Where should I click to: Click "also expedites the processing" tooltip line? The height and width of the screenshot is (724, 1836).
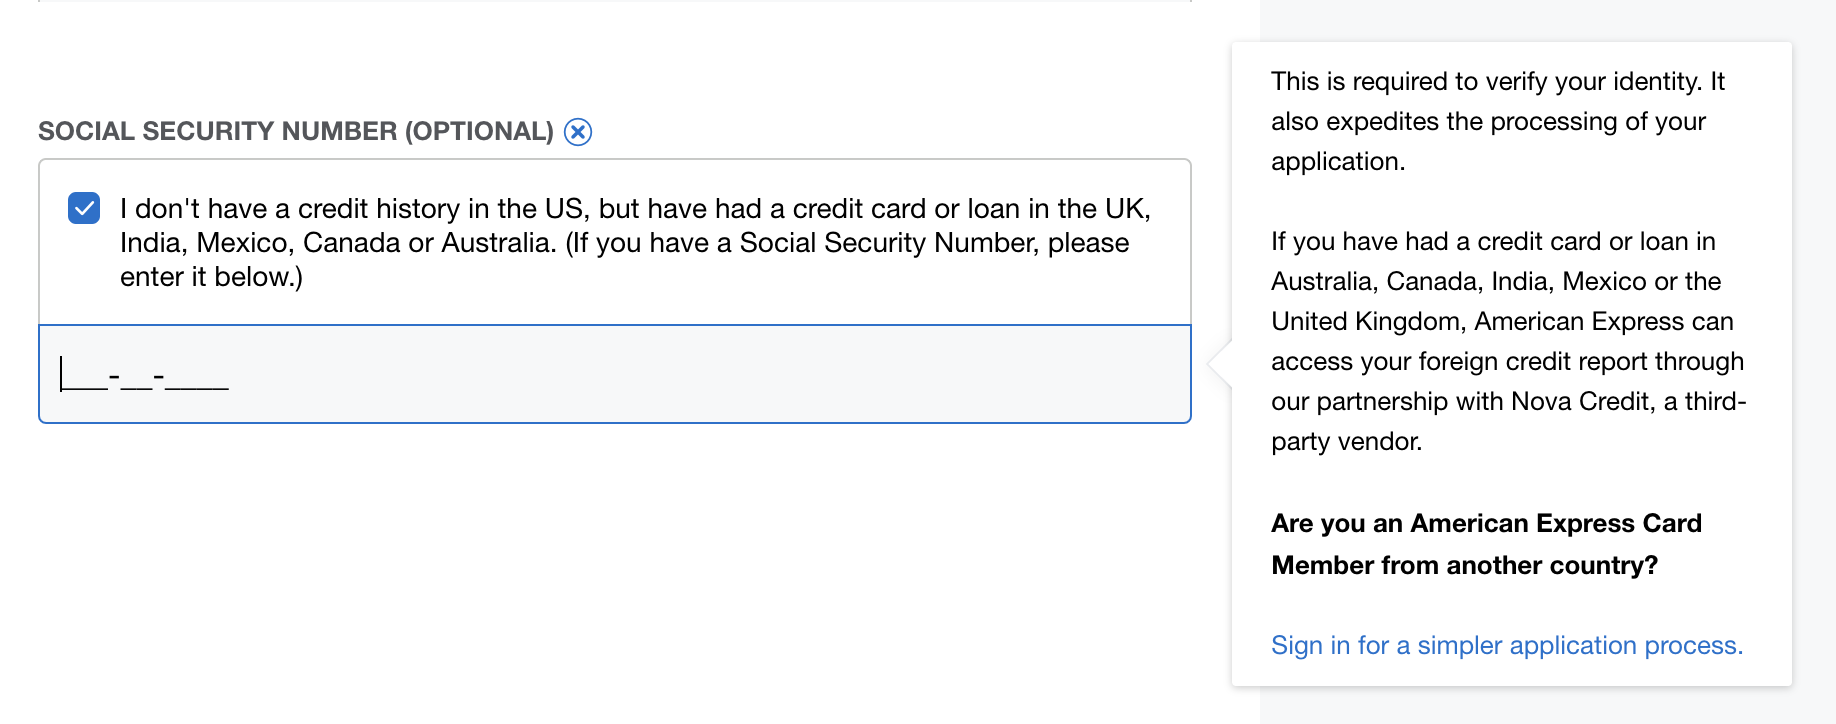tap(1488, 121)
